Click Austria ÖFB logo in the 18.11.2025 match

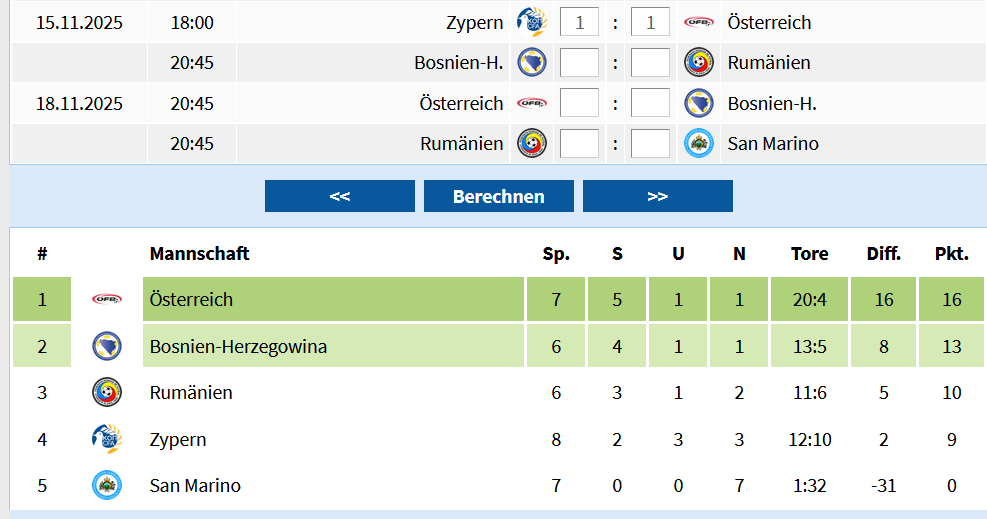tap(531, 103)
